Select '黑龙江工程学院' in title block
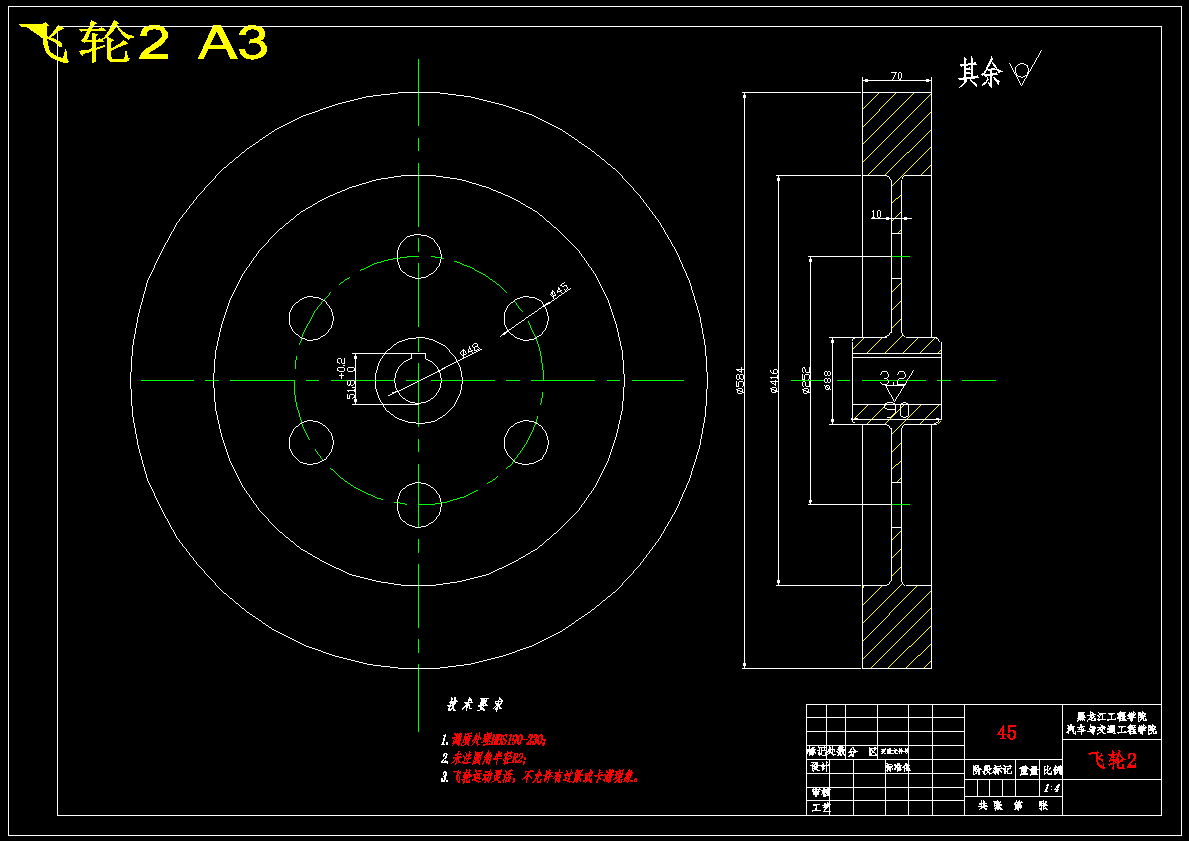Viewport: 1189px width, 841px height. (x=1112, y=717)
